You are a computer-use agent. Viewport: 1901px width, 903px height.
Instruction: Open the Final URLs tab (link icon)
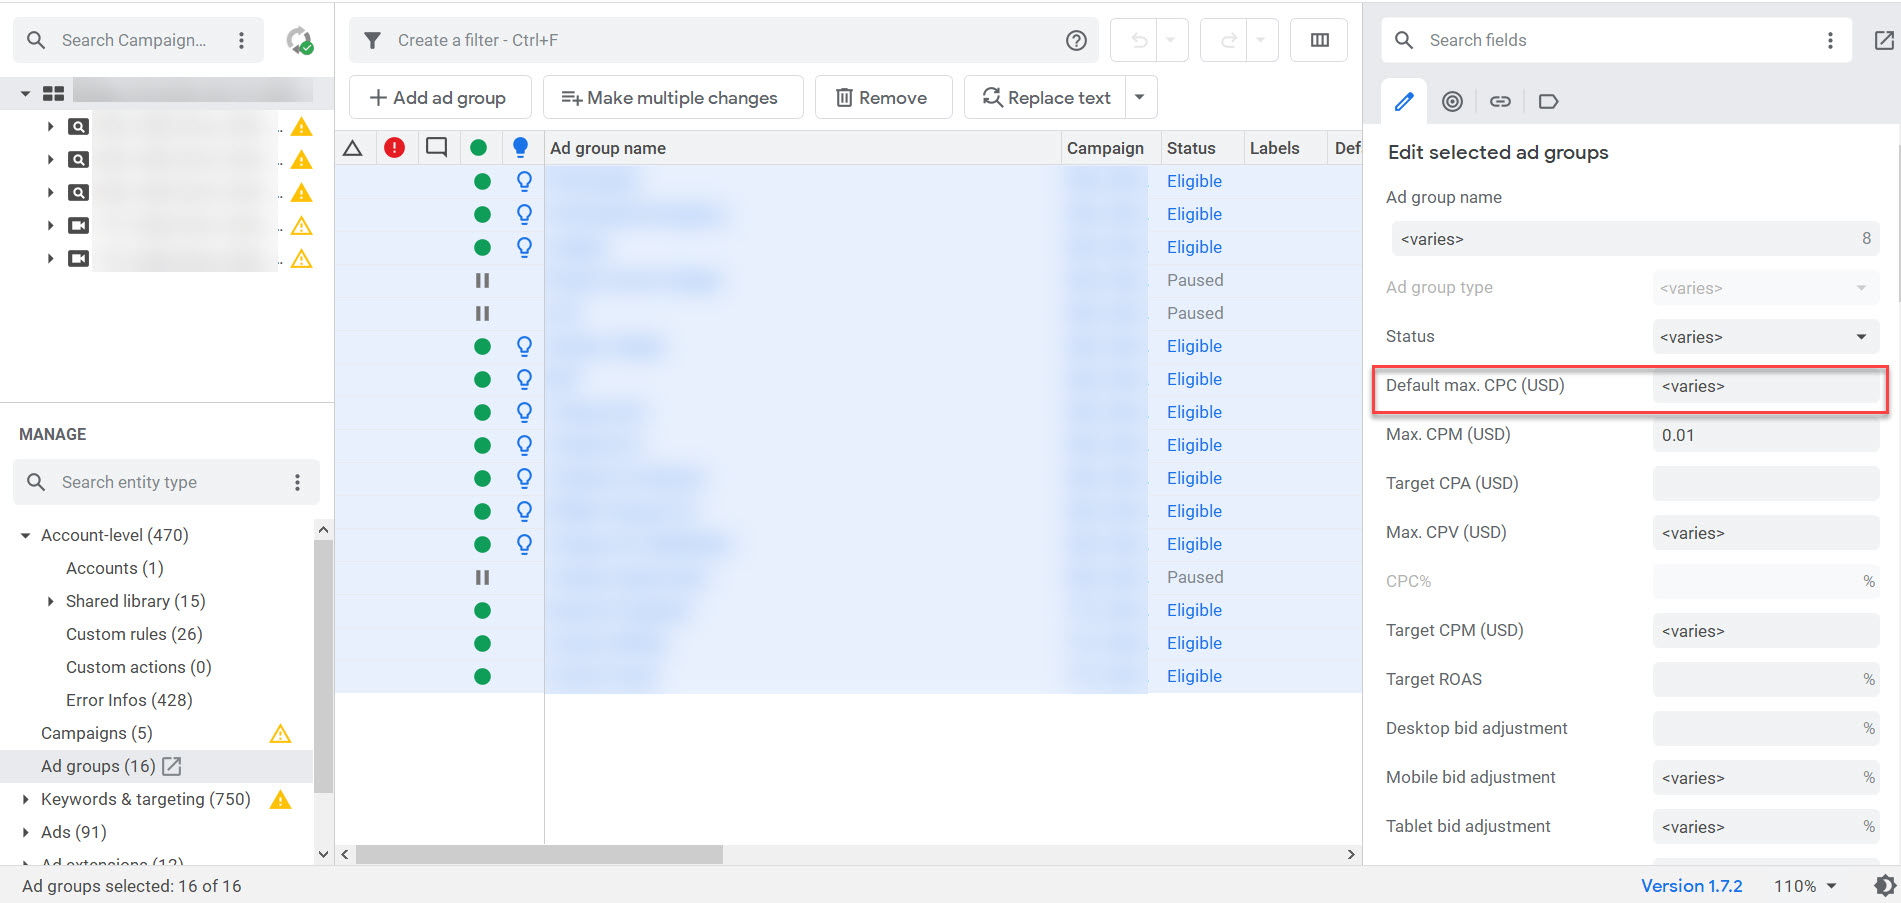click(x=1500, y=101)
